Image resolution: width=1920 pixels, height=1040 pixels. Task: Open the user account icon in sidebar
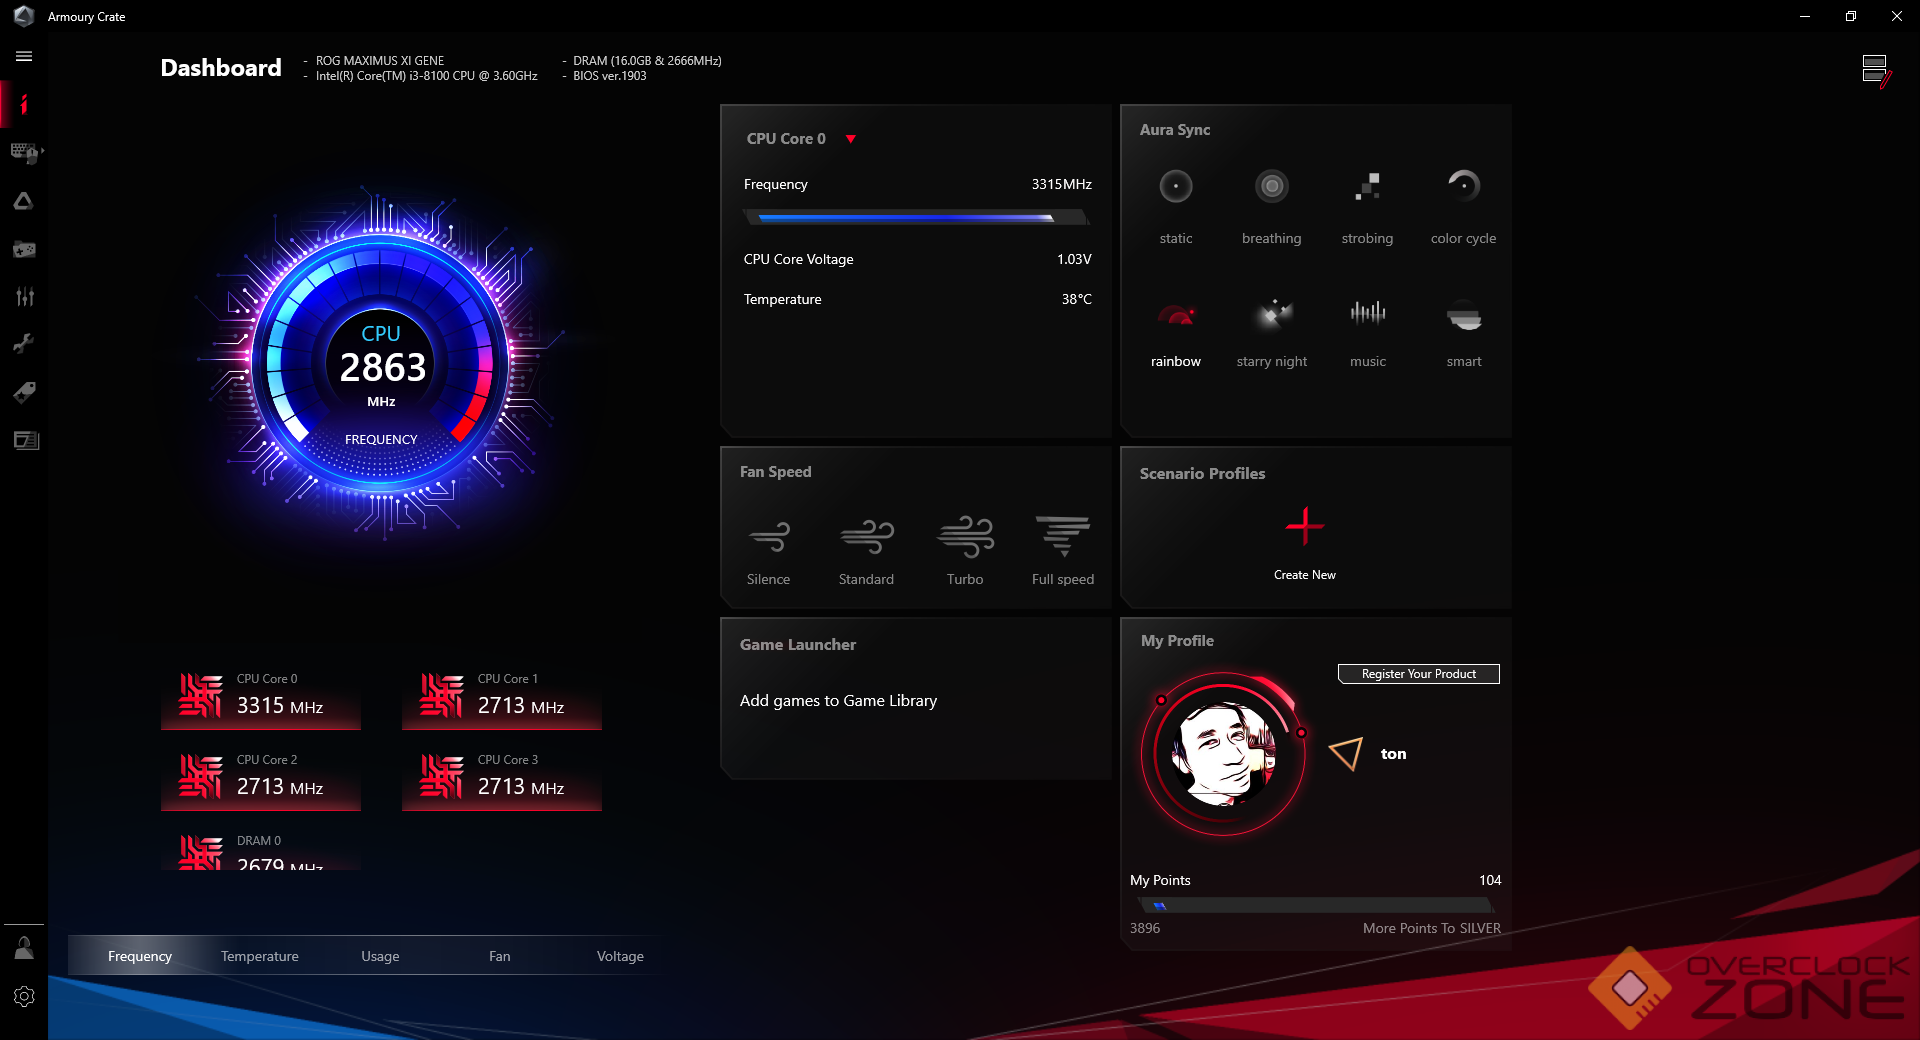pos(24,948)
